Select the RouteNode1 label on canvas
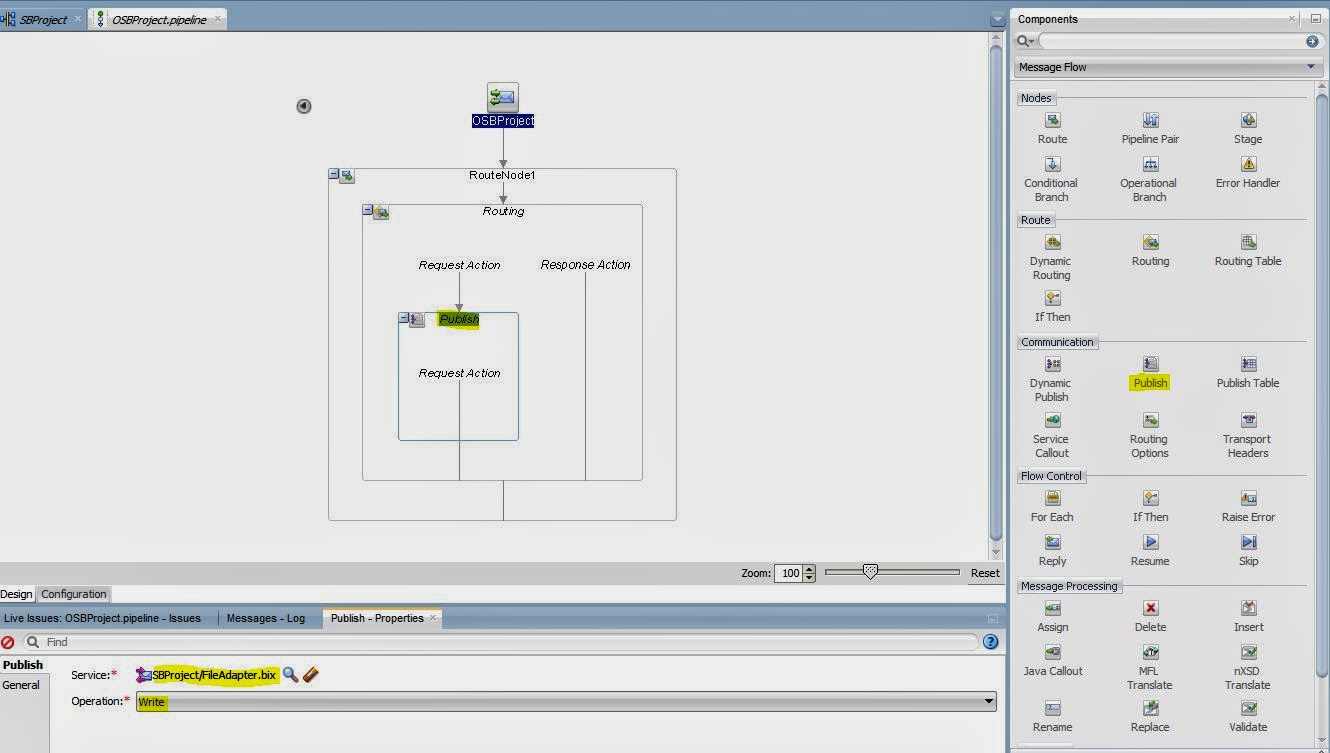1330x753 pixels. [x=503, y=175]
